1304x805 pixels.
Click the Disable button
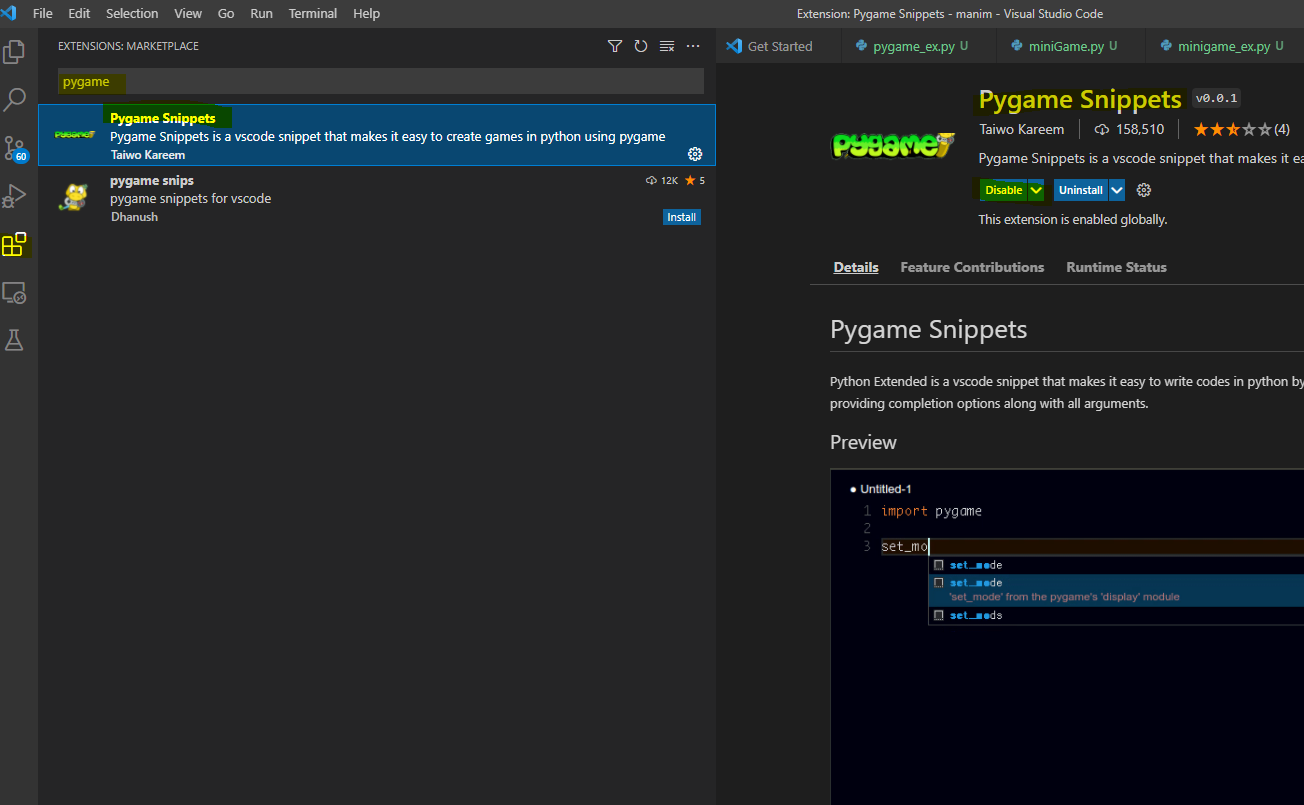(1003, 190)
